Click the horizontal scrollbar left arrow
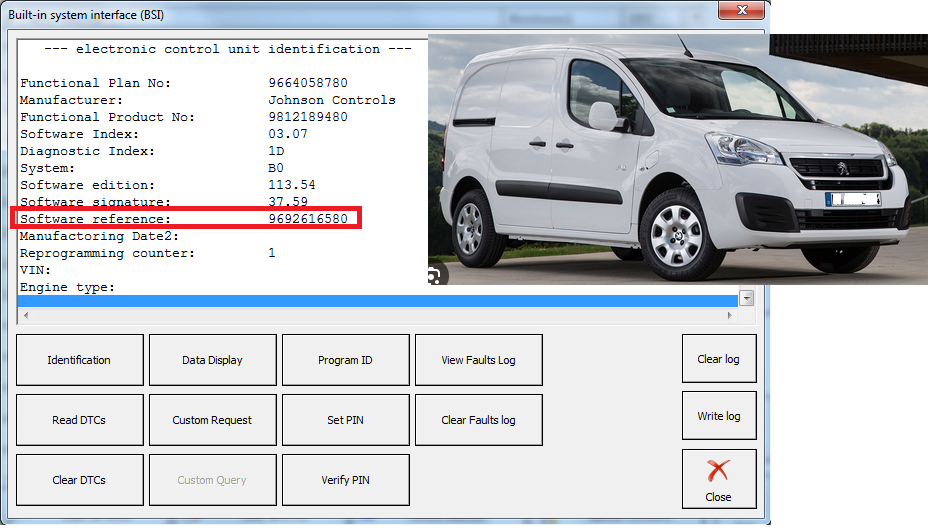 24,316
